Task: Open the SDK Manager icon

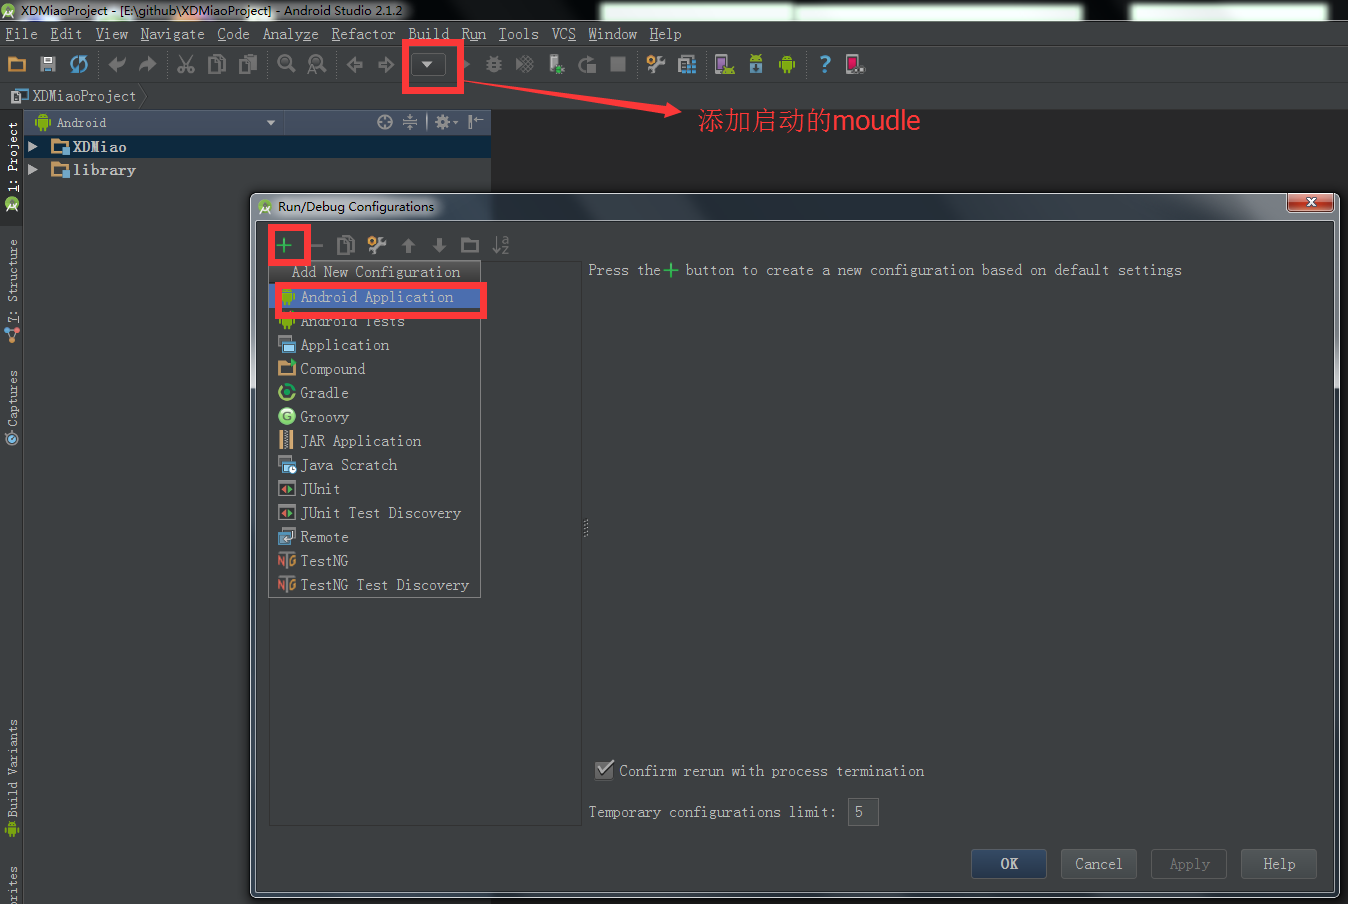Action: tap(756, 65)
